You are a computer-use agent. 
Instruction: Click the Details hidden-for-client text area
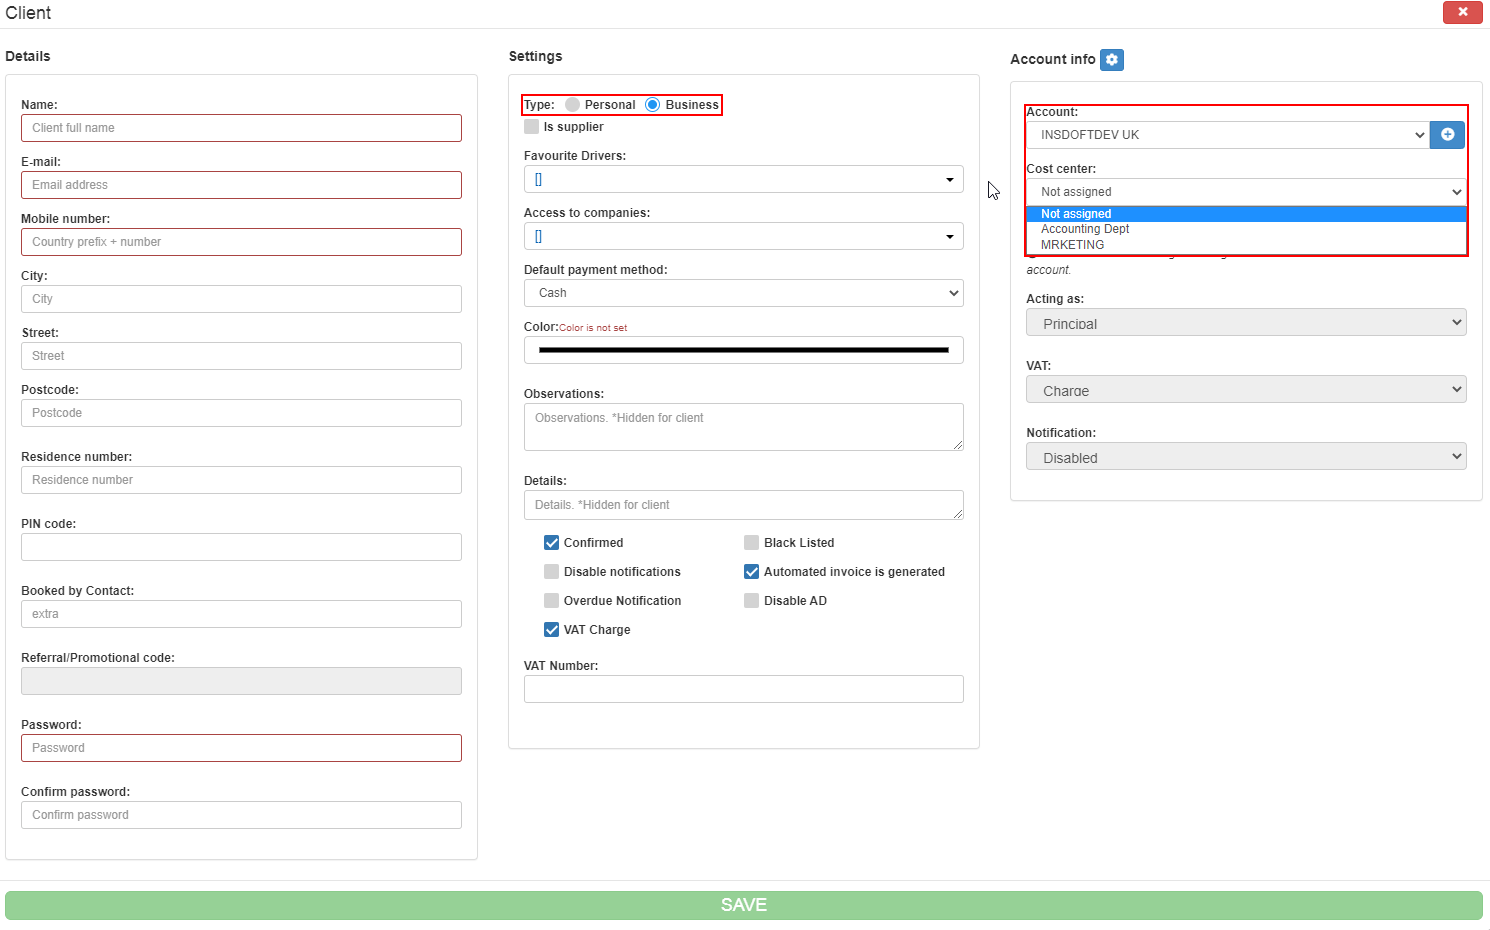744,505
